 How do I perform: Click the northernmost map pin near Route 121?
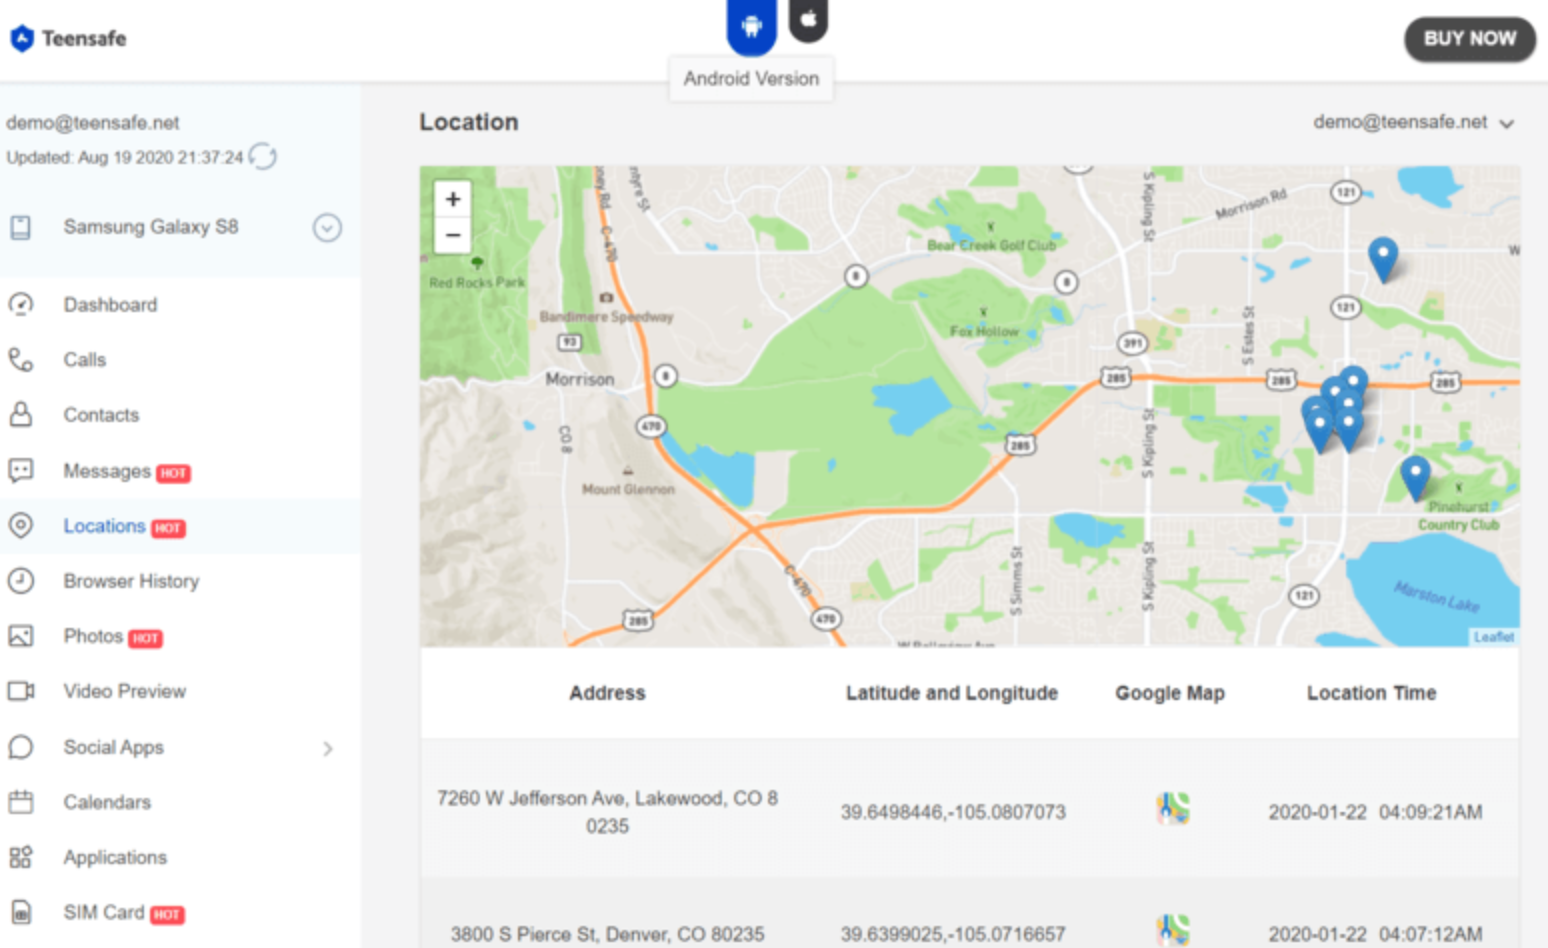[1383, 260]
